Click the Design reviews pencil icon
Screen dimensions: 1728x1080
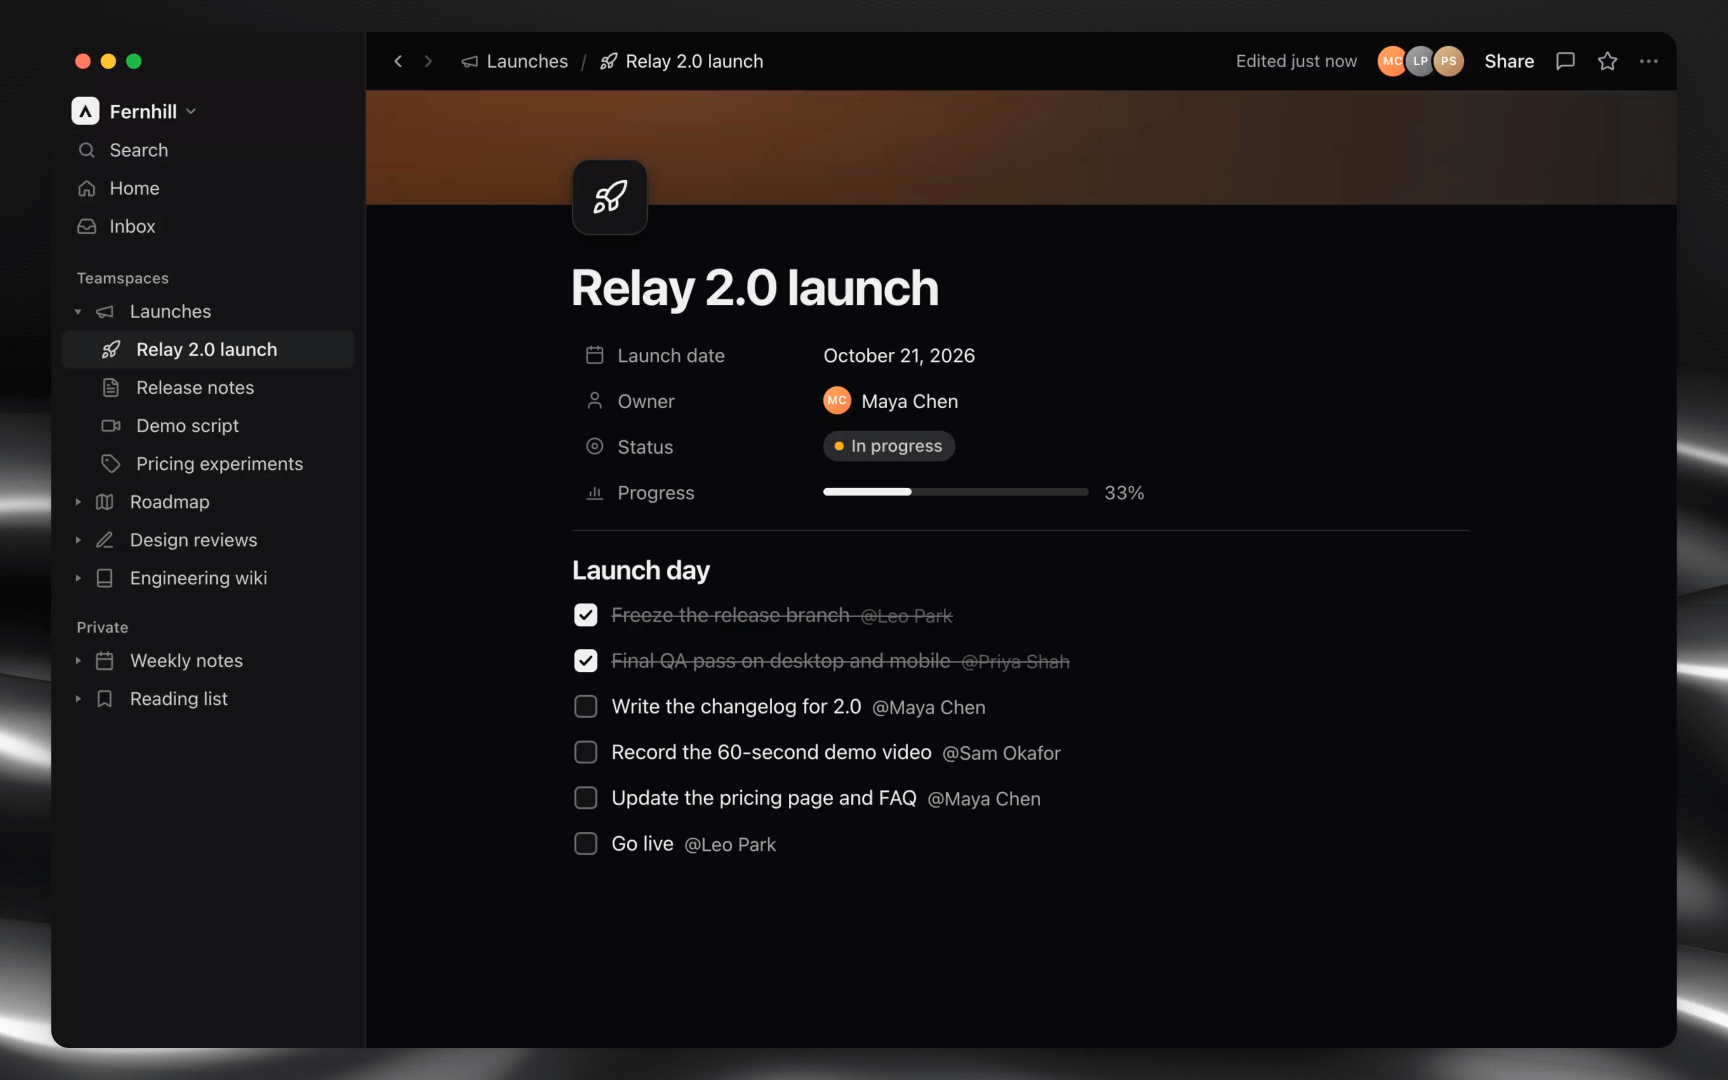click(x=105, y=539)
